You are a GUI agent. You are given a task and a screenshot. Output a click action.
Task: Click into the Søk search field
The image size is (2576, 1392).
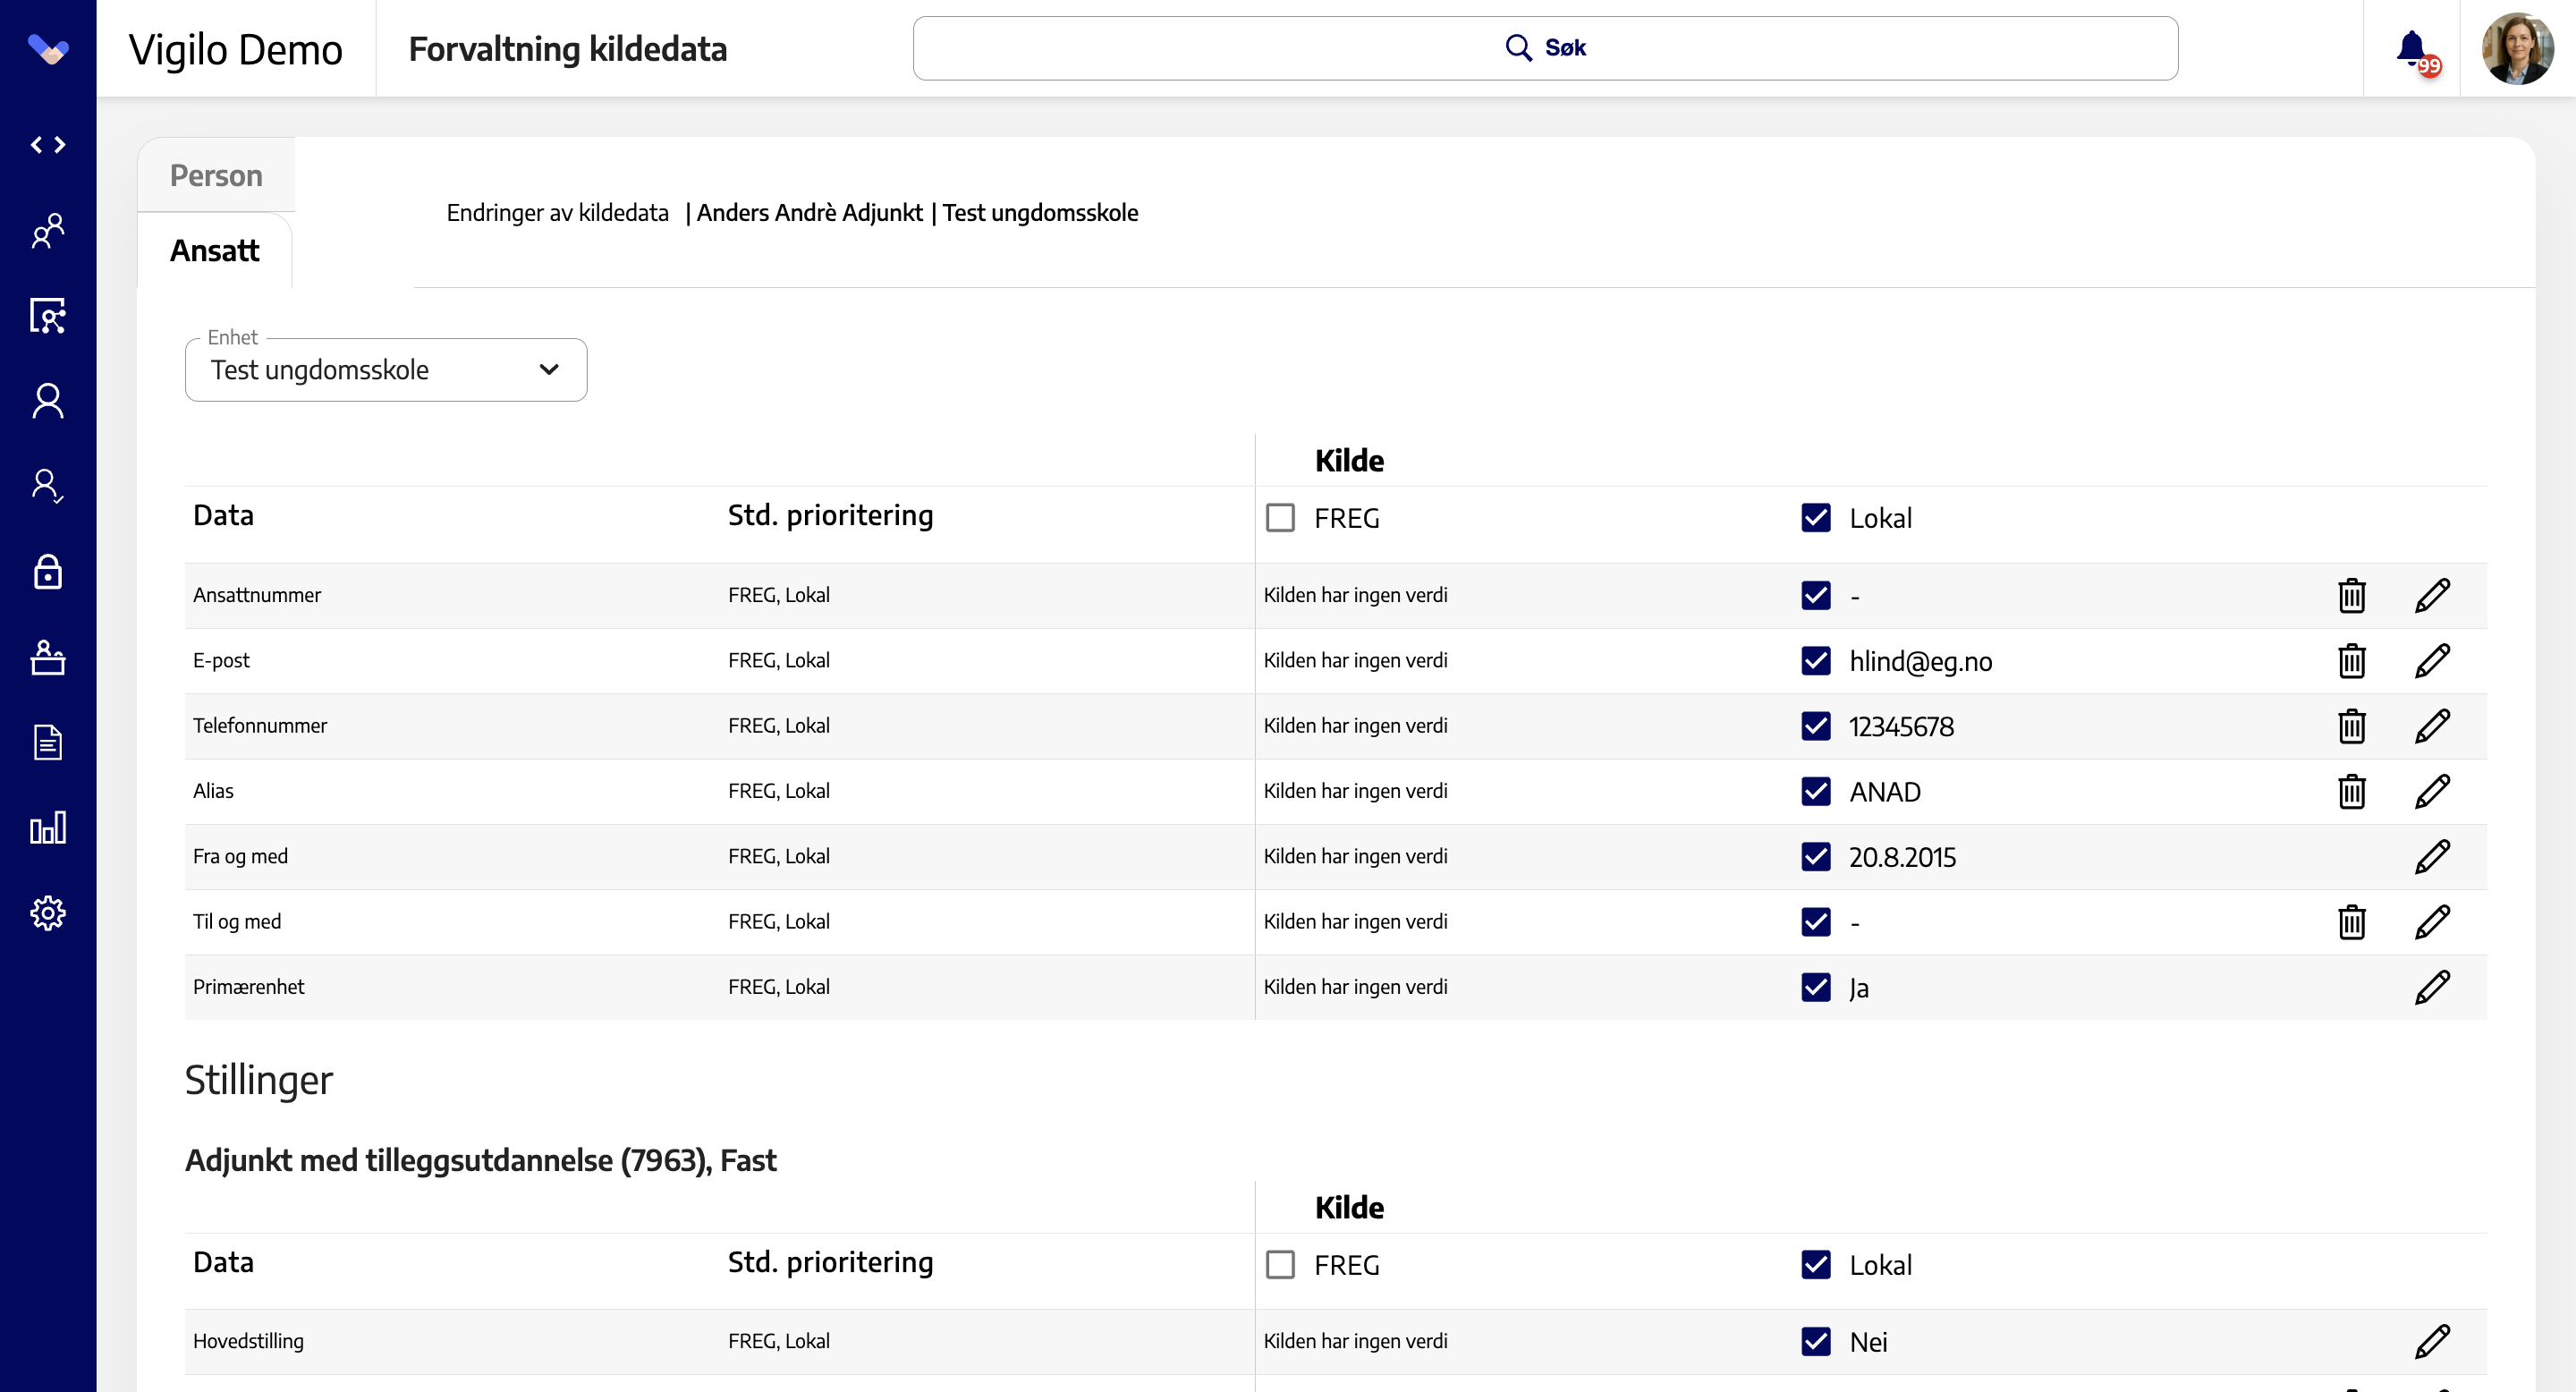(x=1545, y=48)
